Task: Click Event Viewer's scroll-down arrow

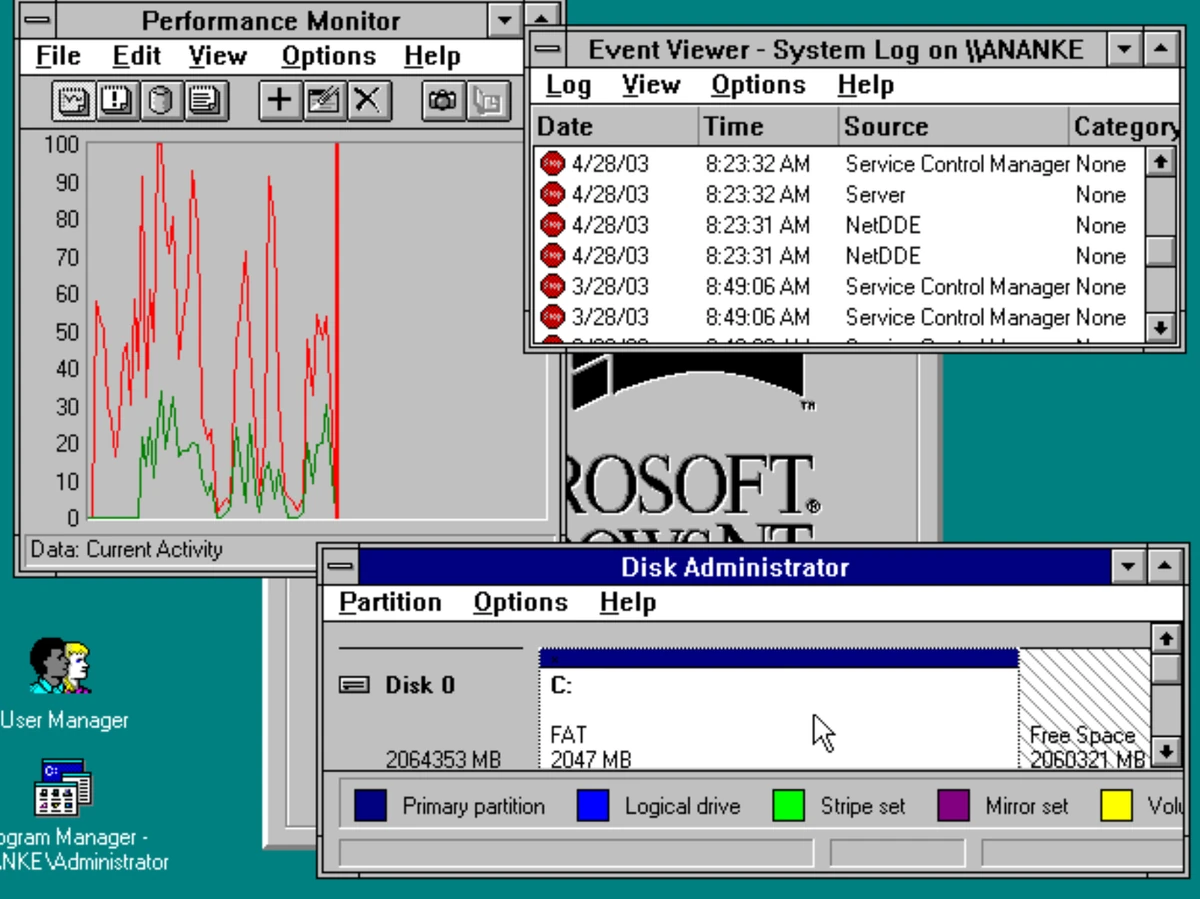Action: tap(1161, 327)
